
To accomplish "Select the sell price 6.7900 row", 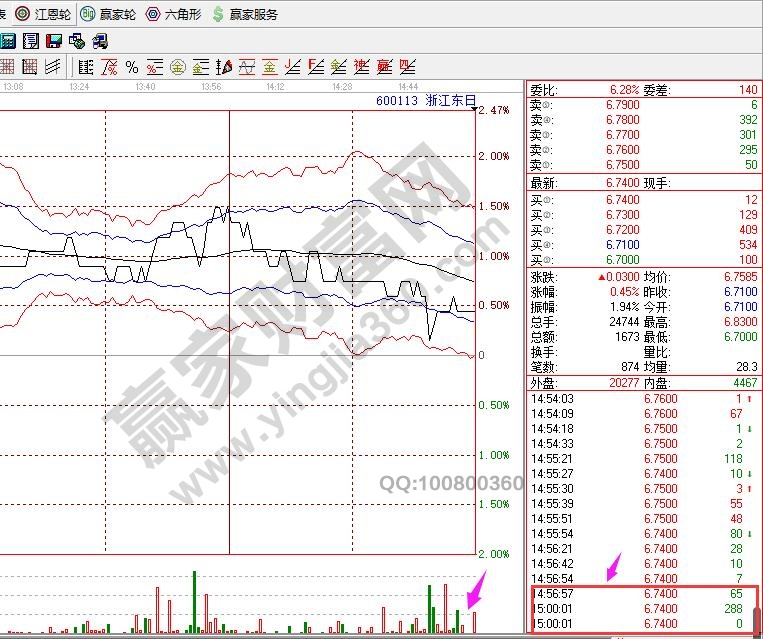I will point(642,105).
